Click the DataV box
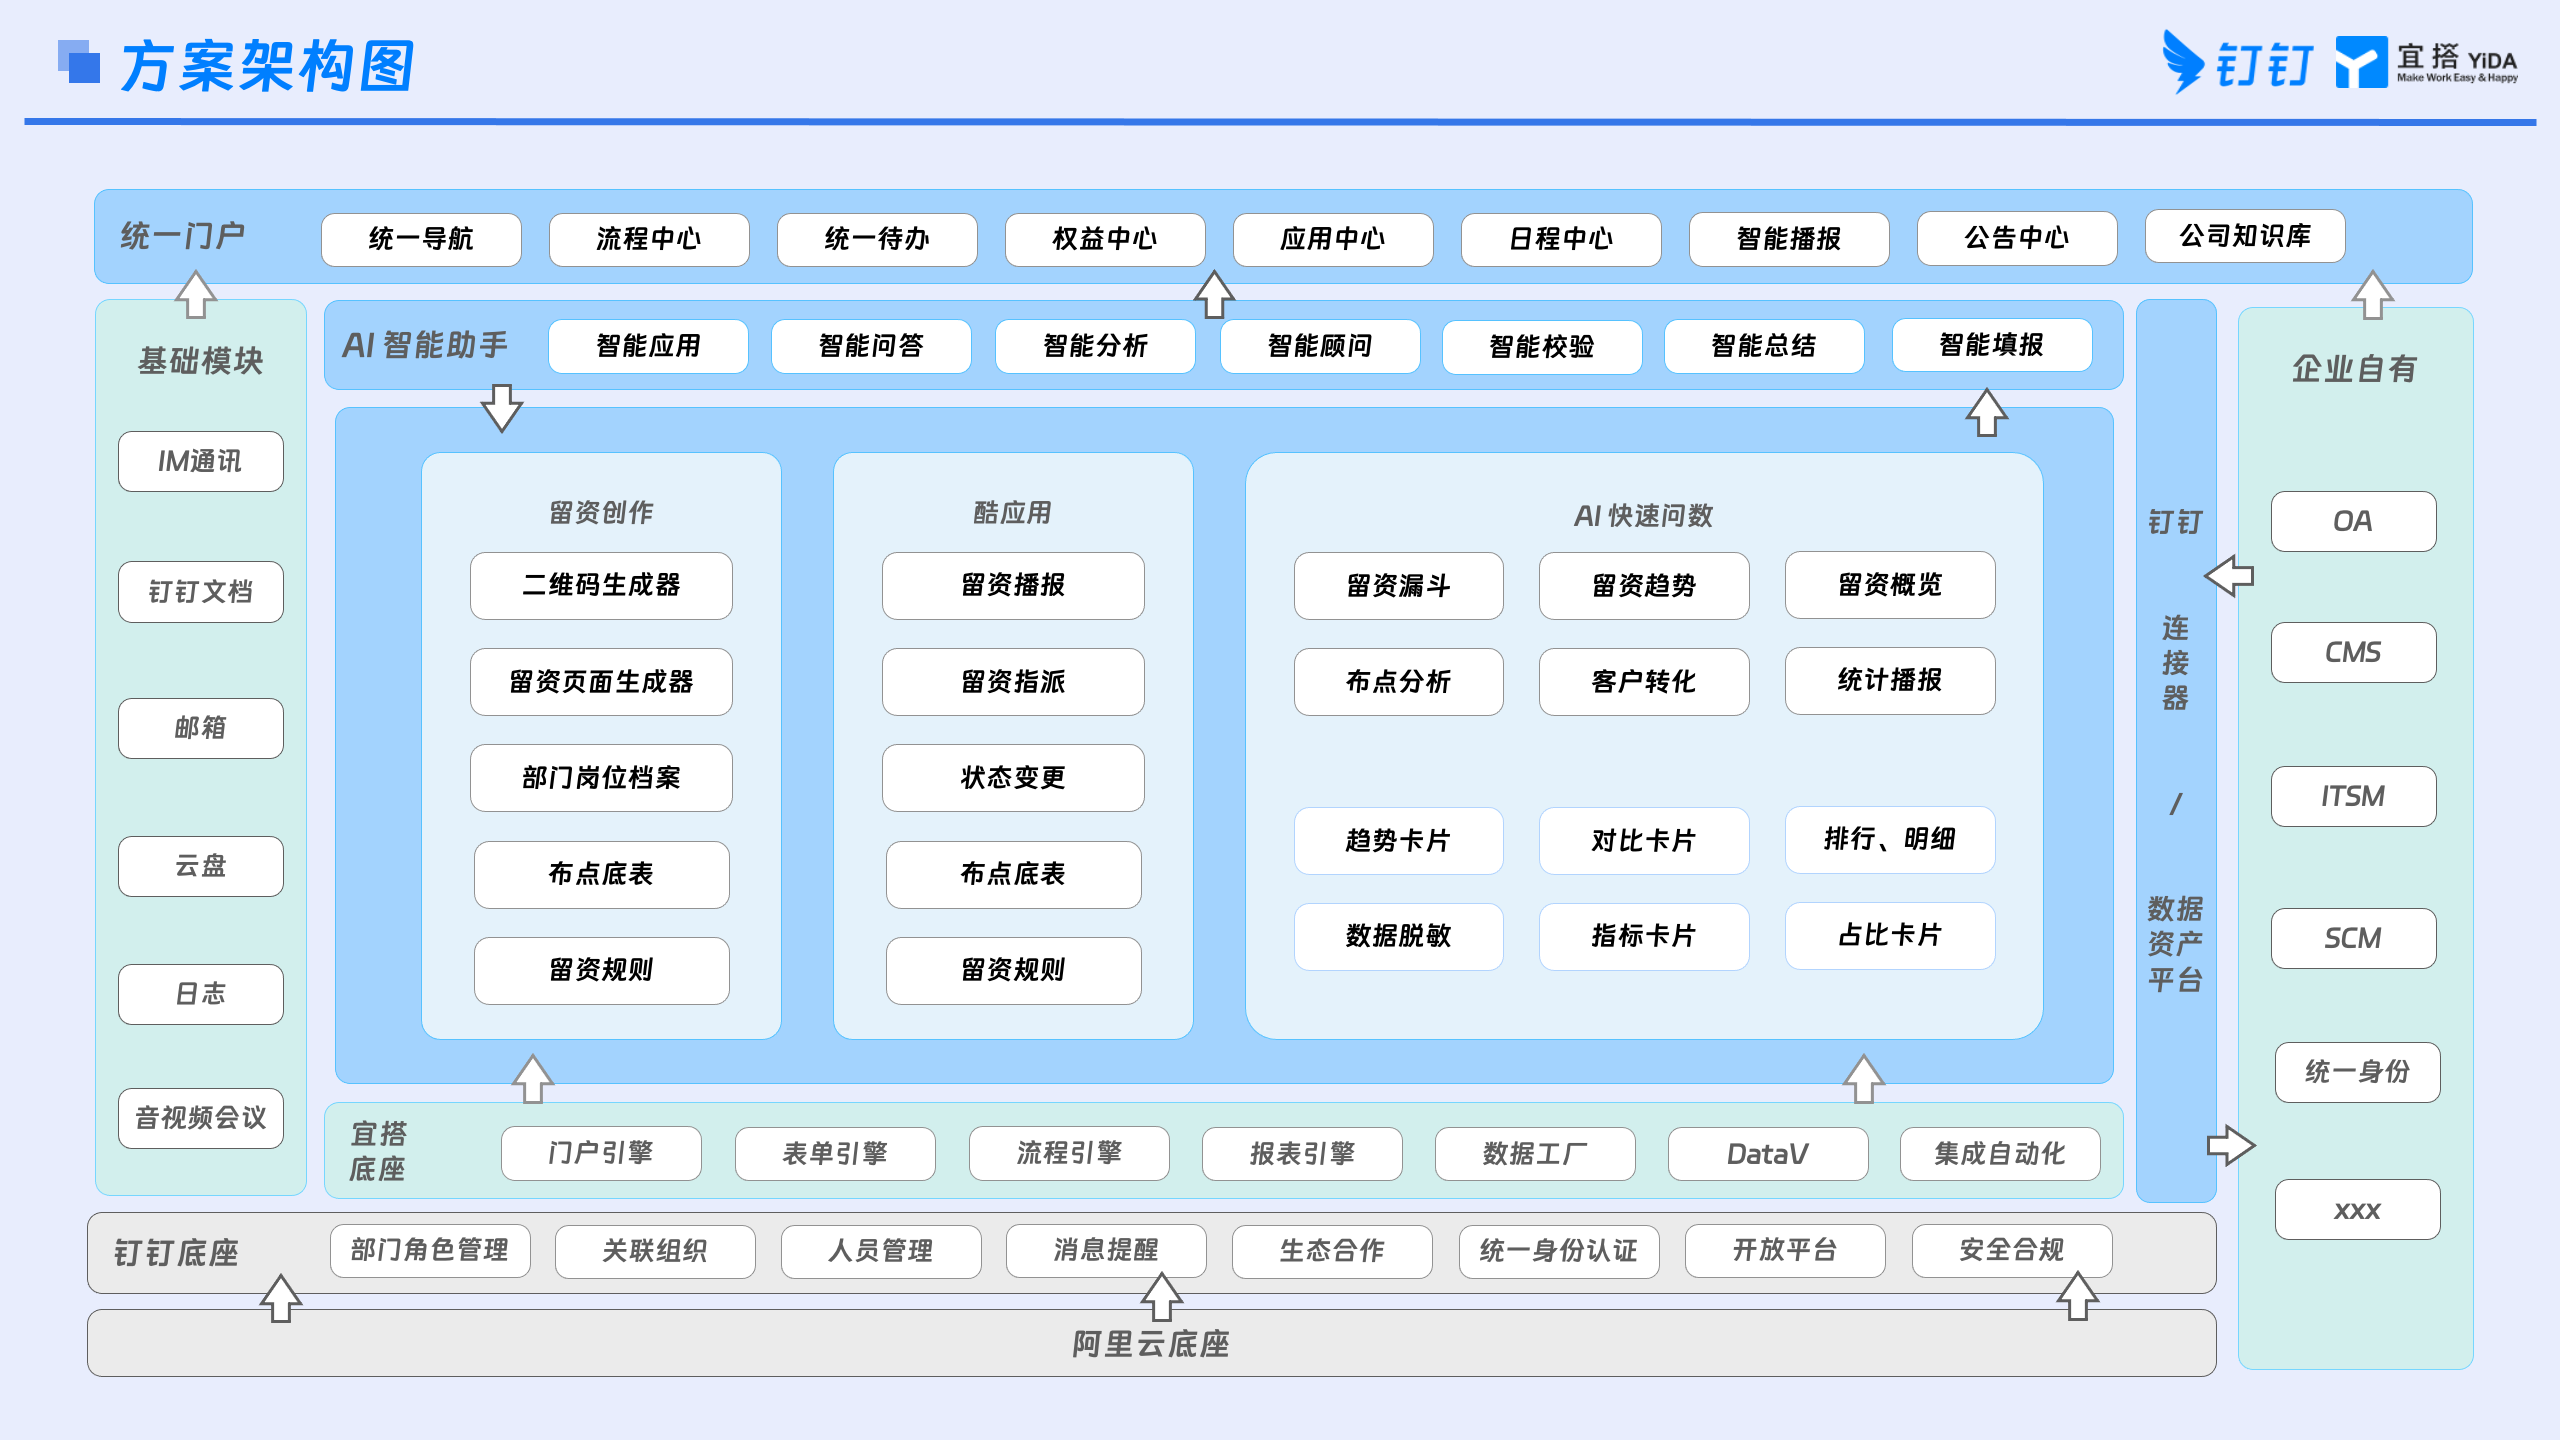2560x1440 pixels. (x=1768, y=1154)
